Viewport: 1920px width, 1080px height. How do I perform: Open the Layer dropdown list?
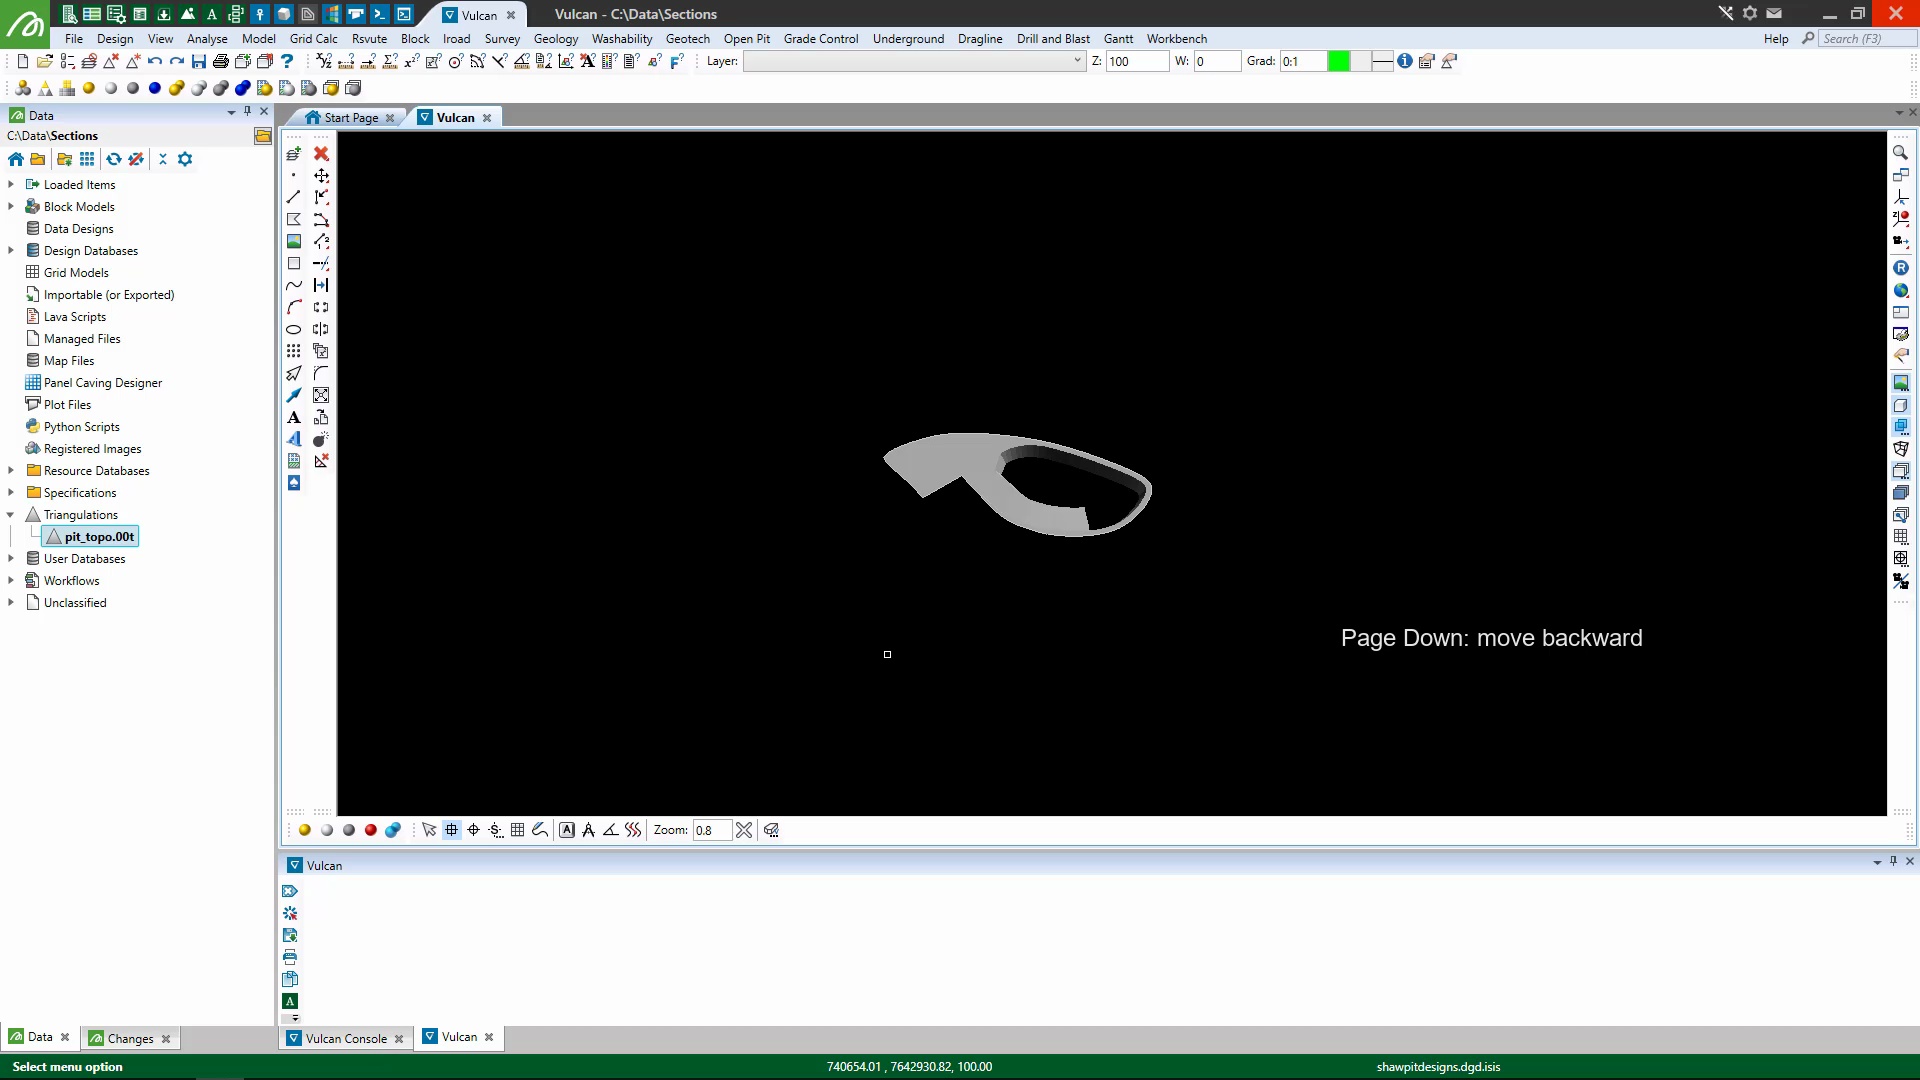(1077, 61)
